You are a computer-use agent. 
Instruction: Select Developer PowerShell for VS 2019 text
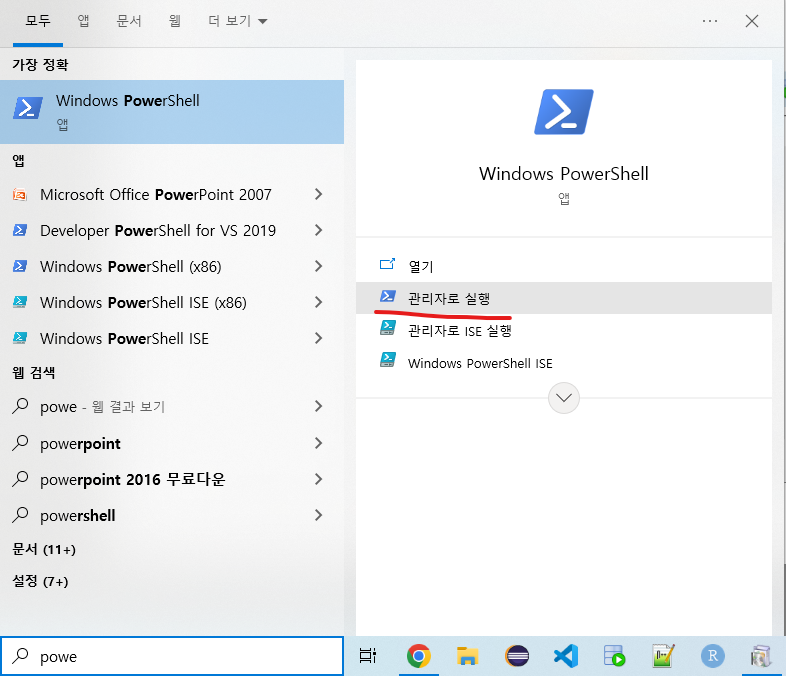pyautogui.click(x=158, y=231)
